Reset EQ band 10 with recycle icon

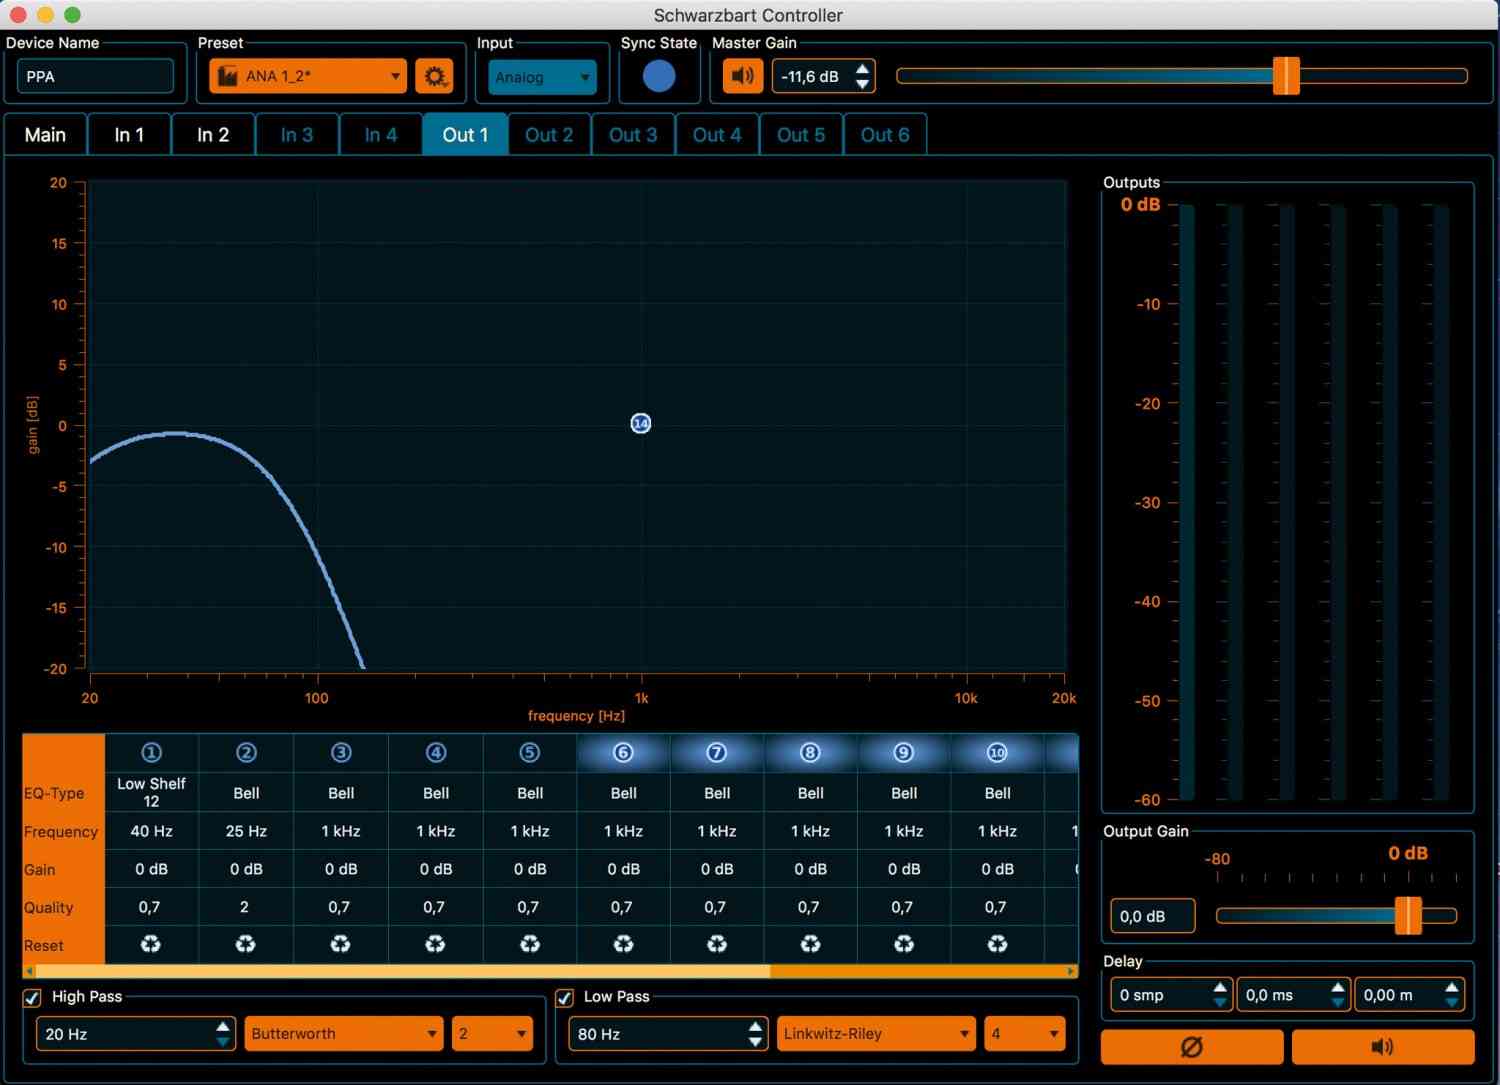(x=997, y=944)
